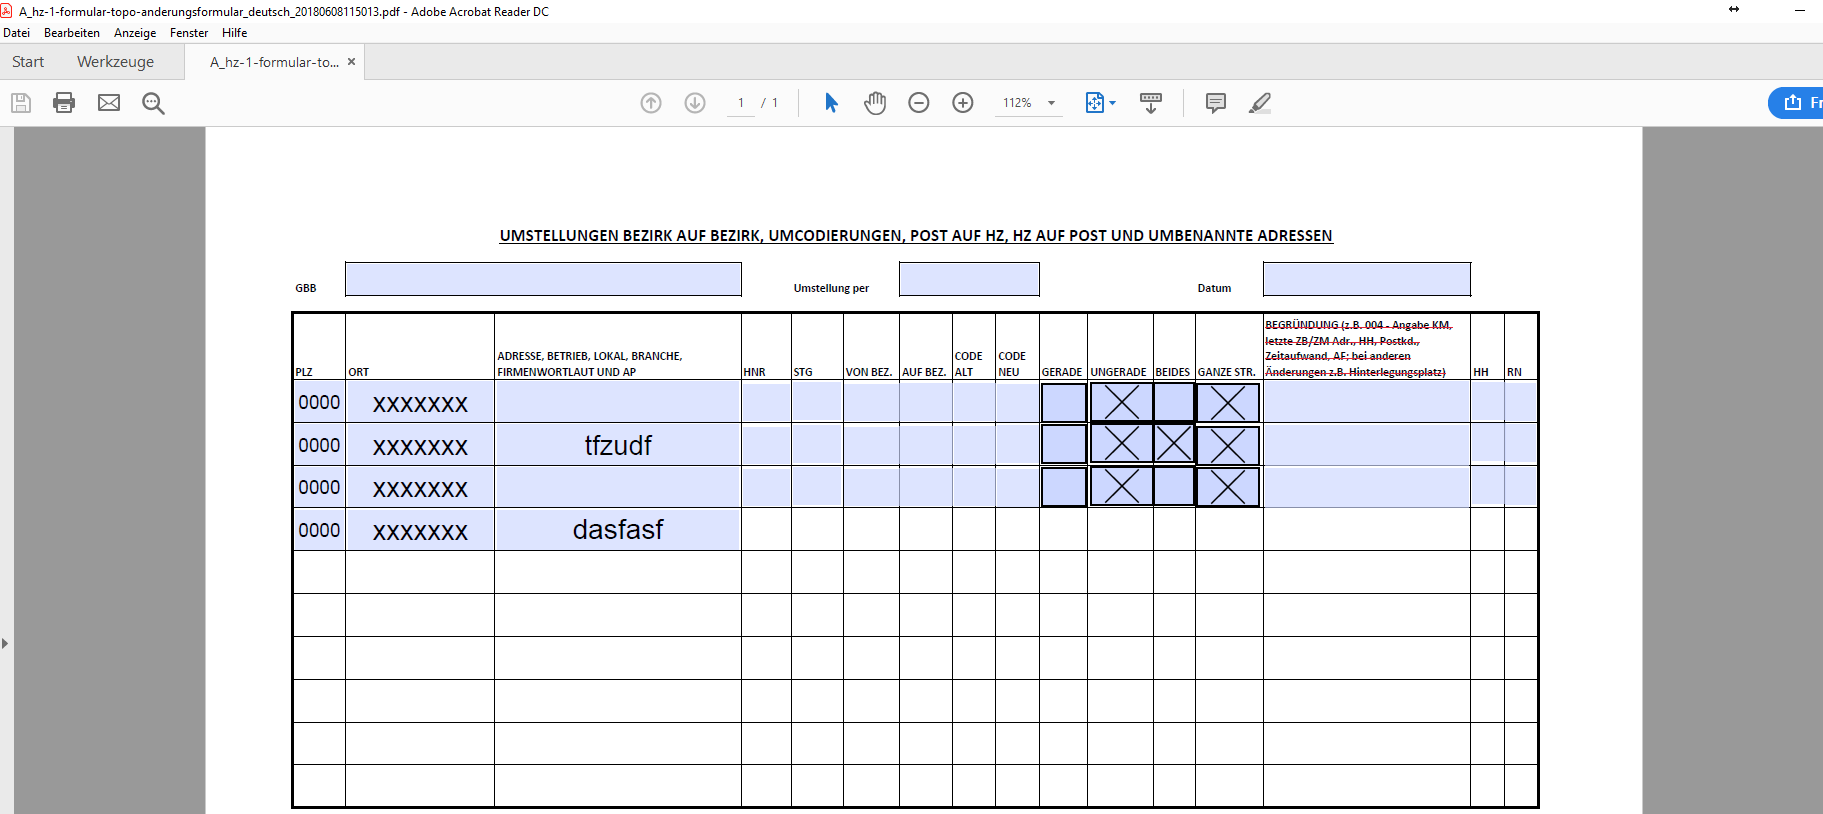Click the window resize arrows in title bar
1823x814 pixels.
click(x=1734, y=9)
